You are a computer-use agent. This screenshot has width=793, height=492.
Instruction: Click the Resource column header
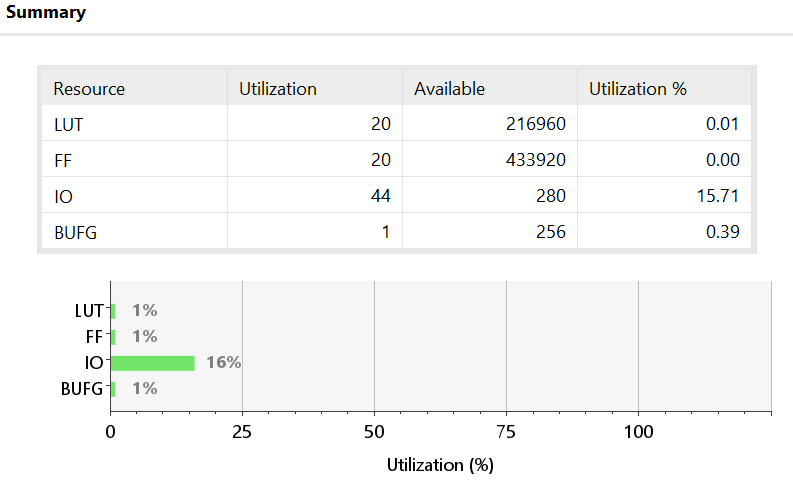point(89,88)
